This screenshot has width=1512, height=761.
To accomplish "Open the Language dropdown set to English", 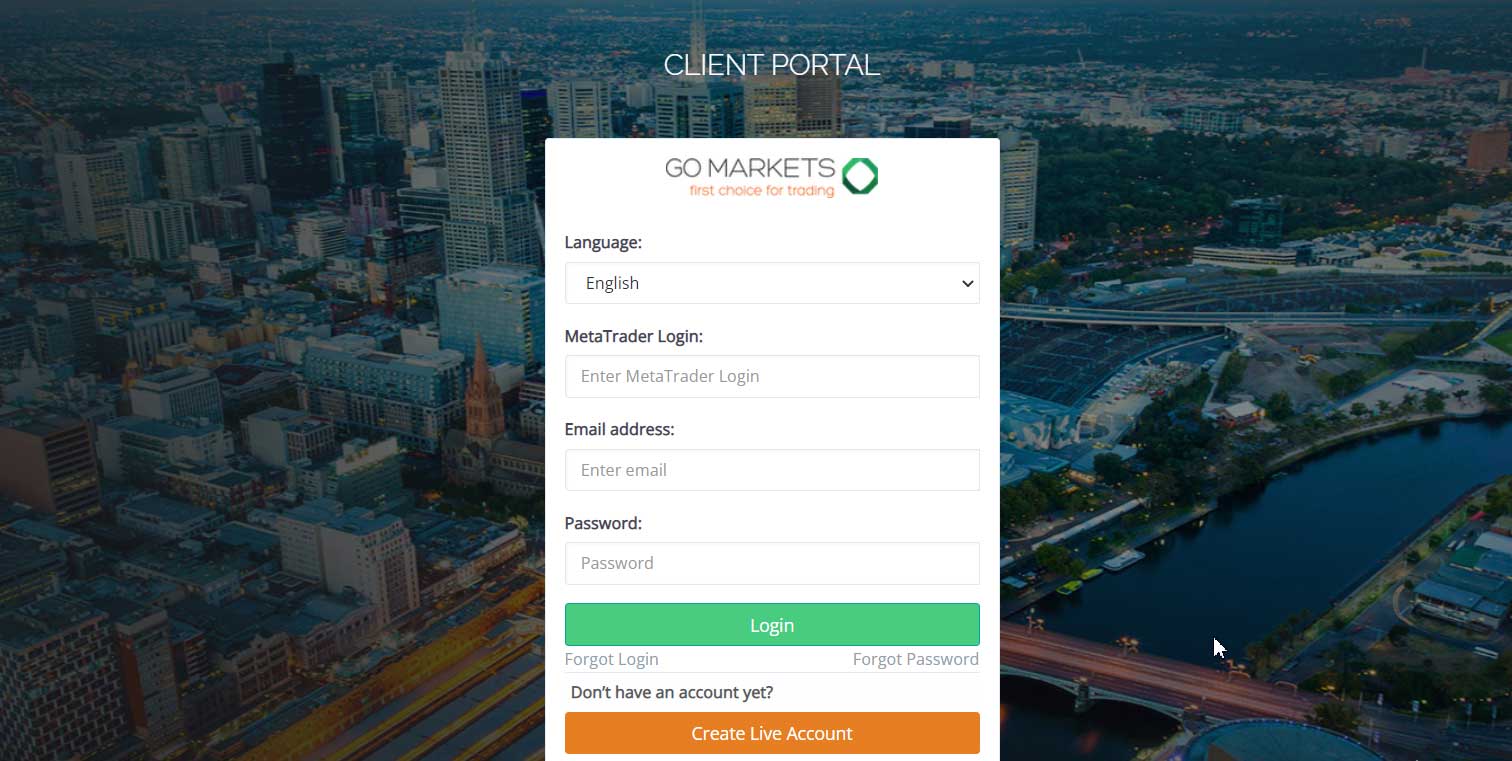I will pos(772,283).
